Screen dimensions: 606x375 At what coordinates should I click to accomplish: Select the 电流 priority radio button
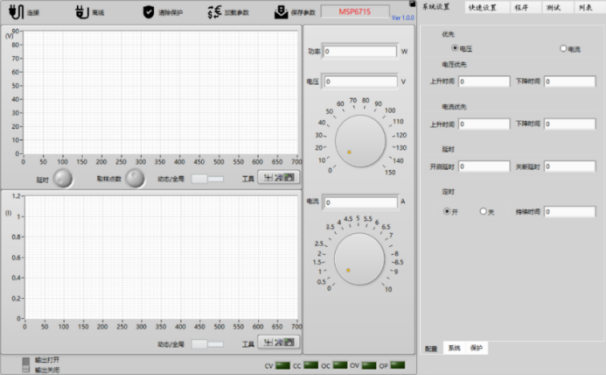[563, 48]
